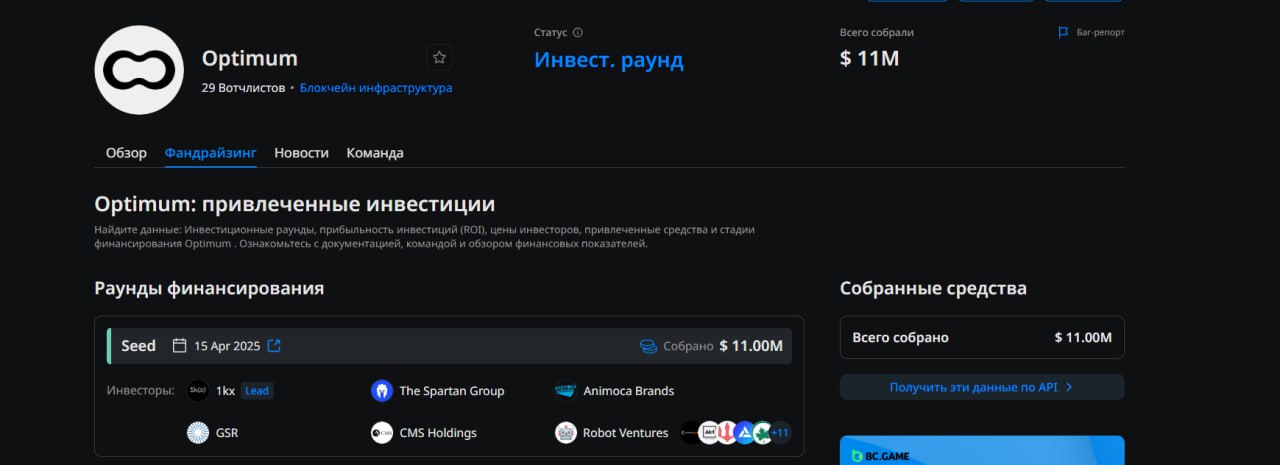Open the Фандрайзинг tab
The image size is (1280, 465).
coord(210,153)
